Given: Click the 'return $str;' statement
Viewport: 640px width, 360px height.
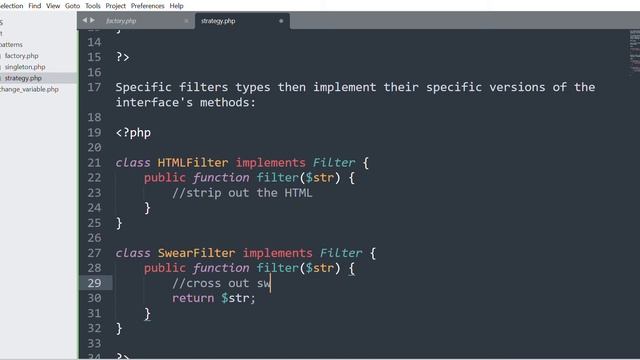Looking at the screenshot, I should coord(214,298).
